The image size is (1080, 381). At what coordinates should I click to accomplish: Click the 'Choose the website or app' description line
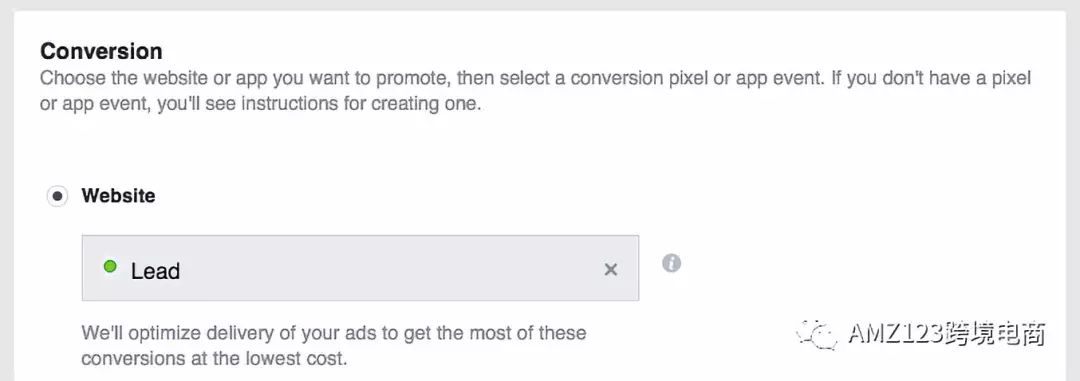[535, 78]
